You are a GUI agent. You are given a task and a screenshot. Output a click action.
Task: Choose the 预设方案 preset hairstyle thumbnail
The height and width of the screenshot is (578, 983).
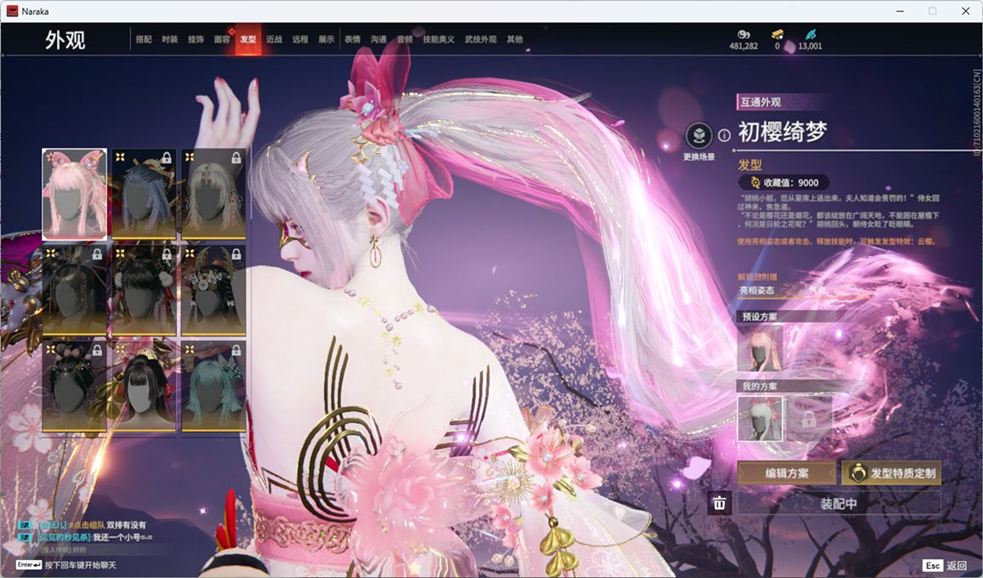point(760,349)
